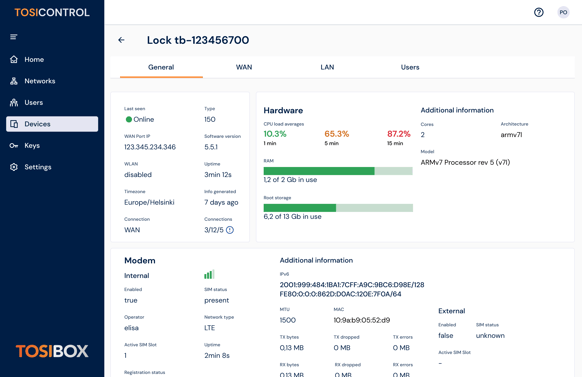Click the Settings gear icon
This screenshot has height=377, width=582.
coord(14,167)
